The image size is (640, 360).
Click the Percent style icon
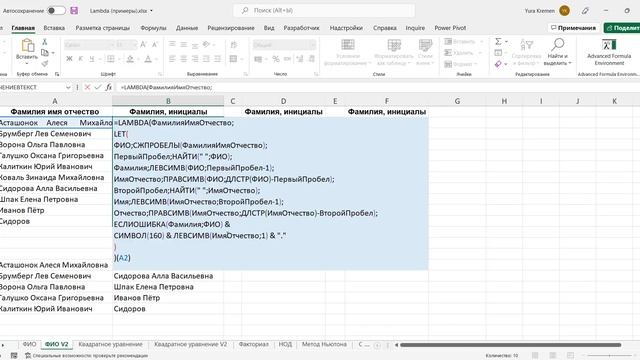276,59
